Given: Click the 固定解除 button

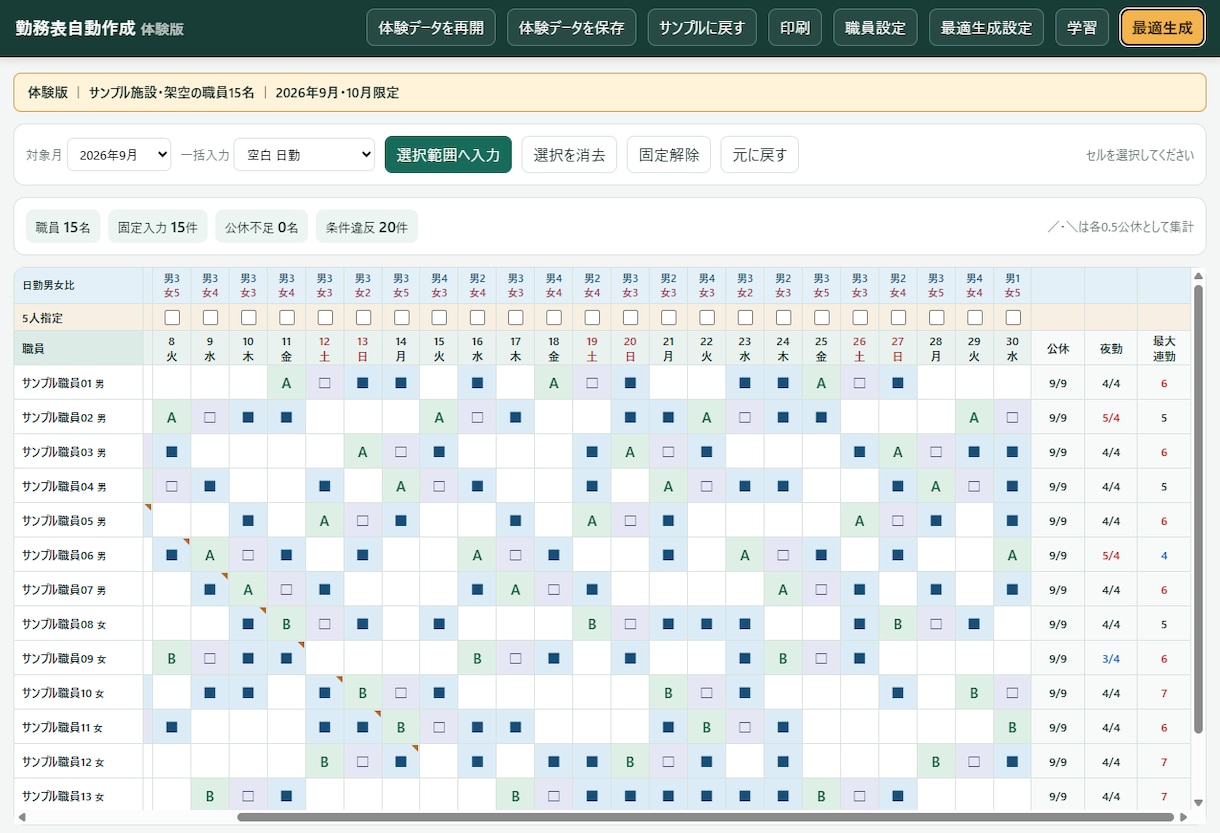Looking at the screenshot, I should 669,155.
